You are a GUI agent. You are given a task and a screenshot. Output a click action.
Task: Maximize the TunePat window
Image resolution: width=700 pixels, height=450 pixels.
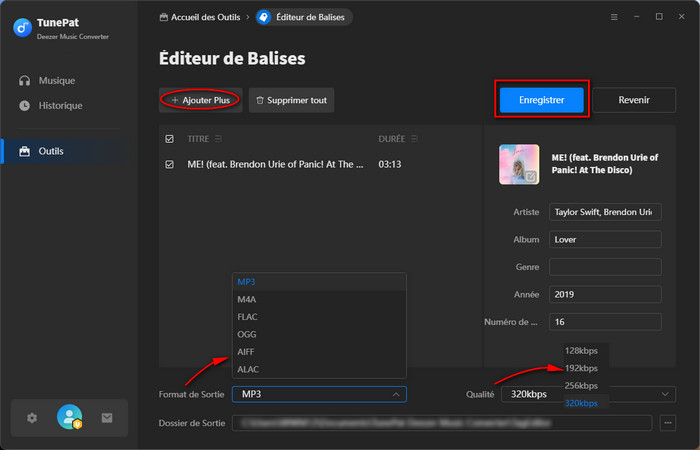659,17
